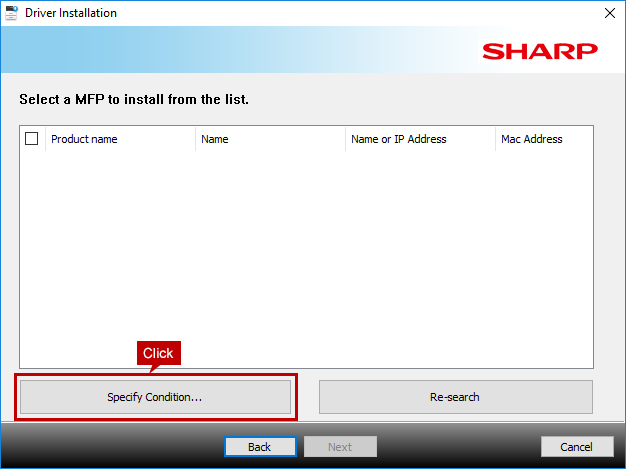Click the Mac Address column header
The image size is (626, 469).
pos(545,139)
